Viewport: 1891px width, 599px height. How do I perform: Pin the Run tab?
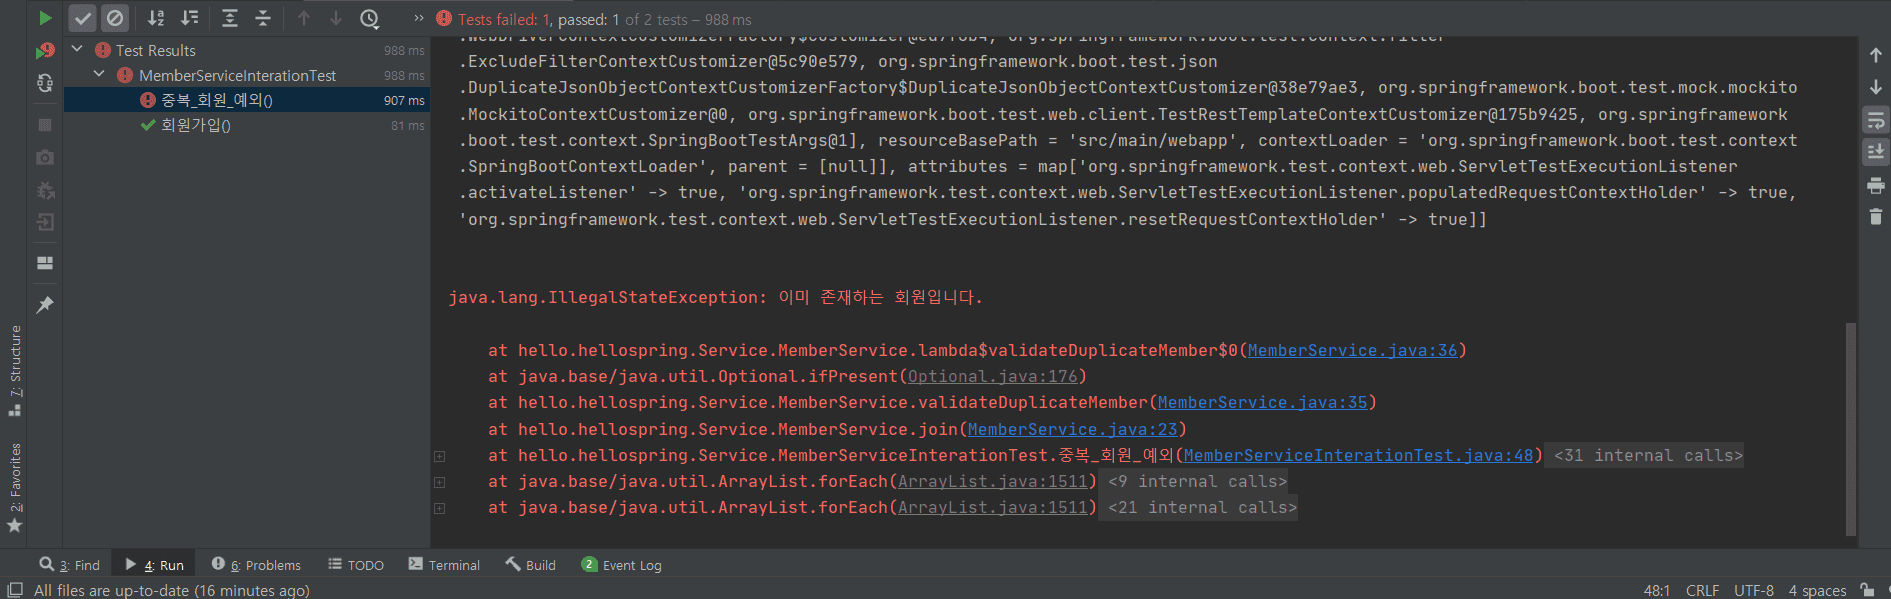point(45,305)
